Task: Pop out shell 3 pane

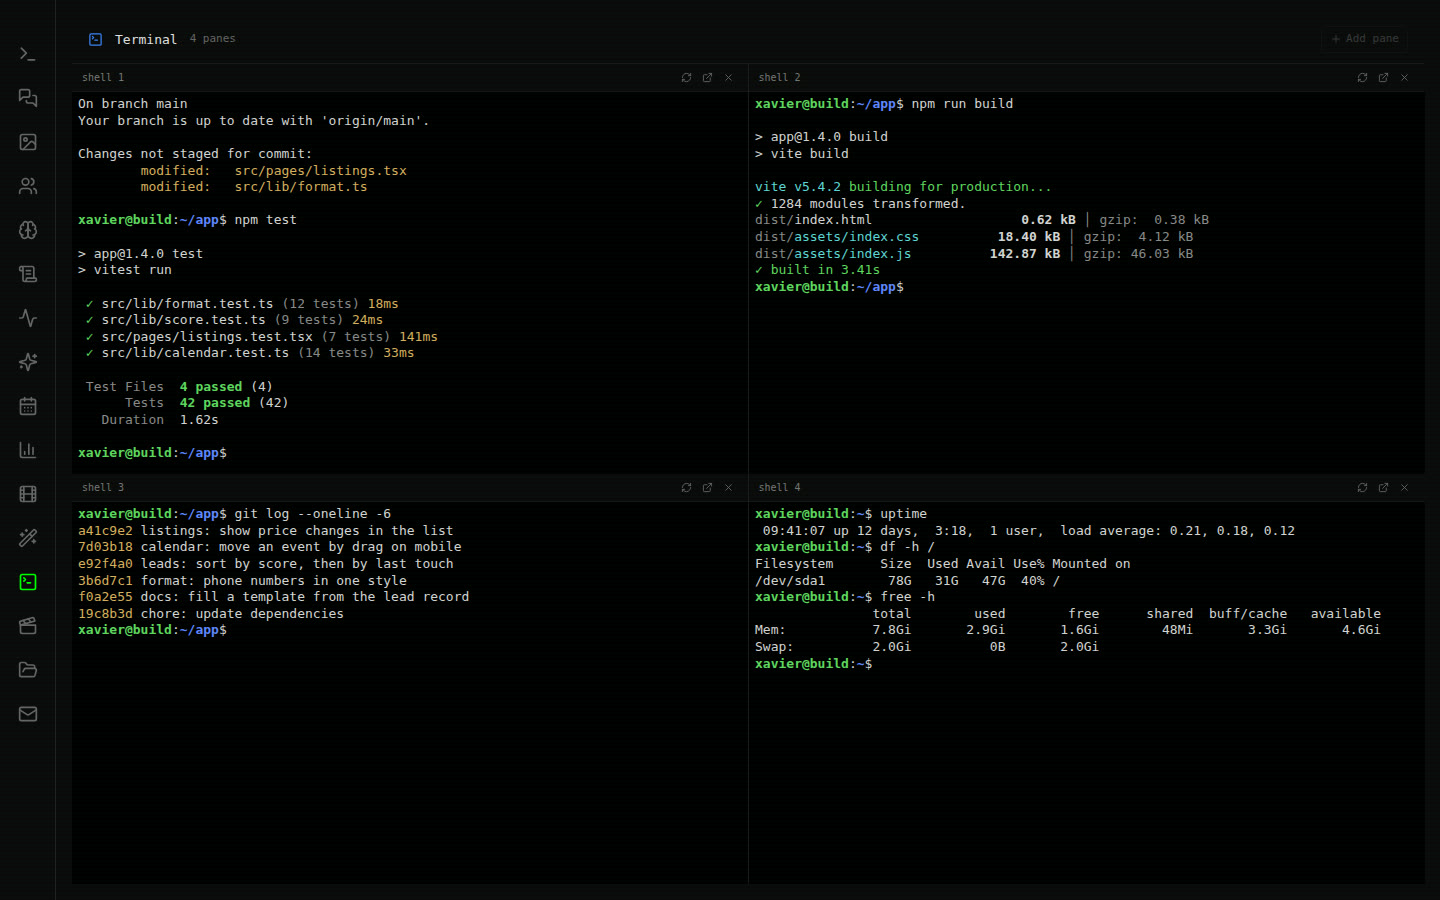Action: tap(707, 488)
